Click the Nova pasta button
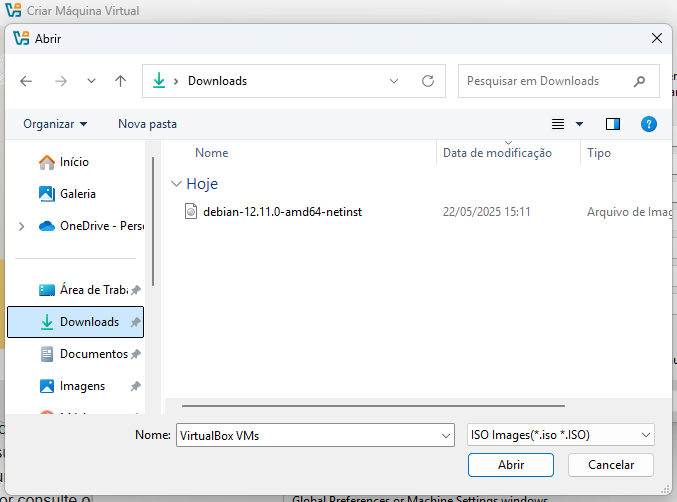Viewport: 677px width, 502px height. 147,124
